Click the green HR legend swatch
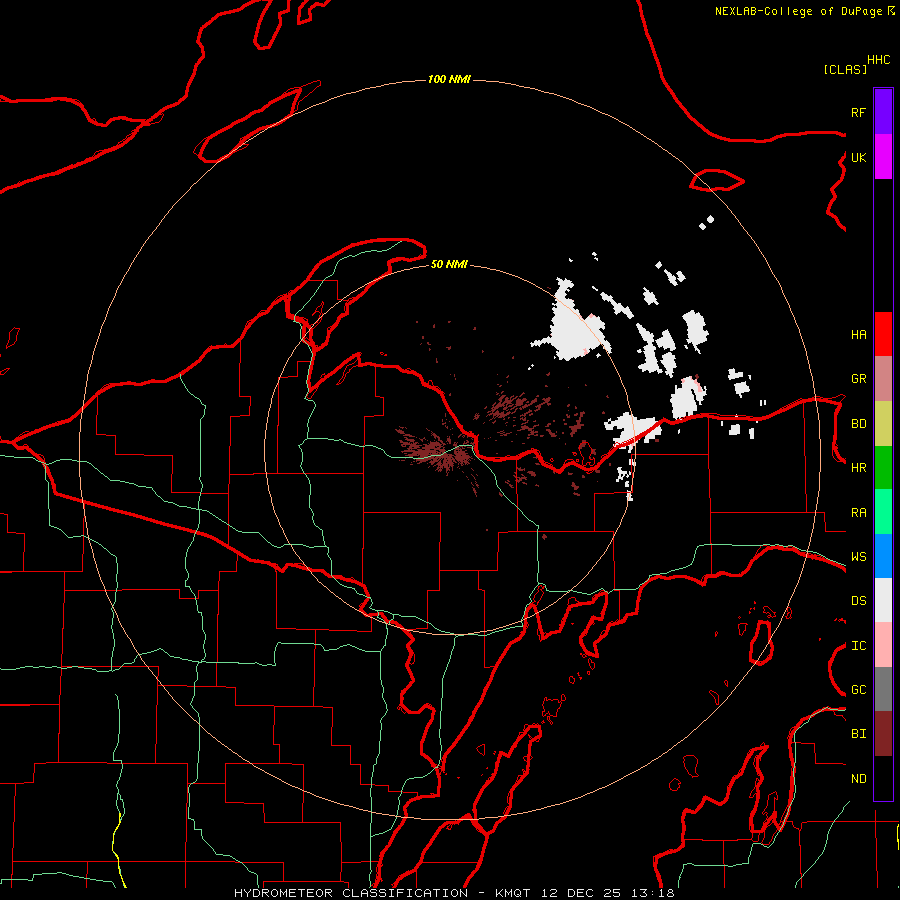 coord(883,467)
